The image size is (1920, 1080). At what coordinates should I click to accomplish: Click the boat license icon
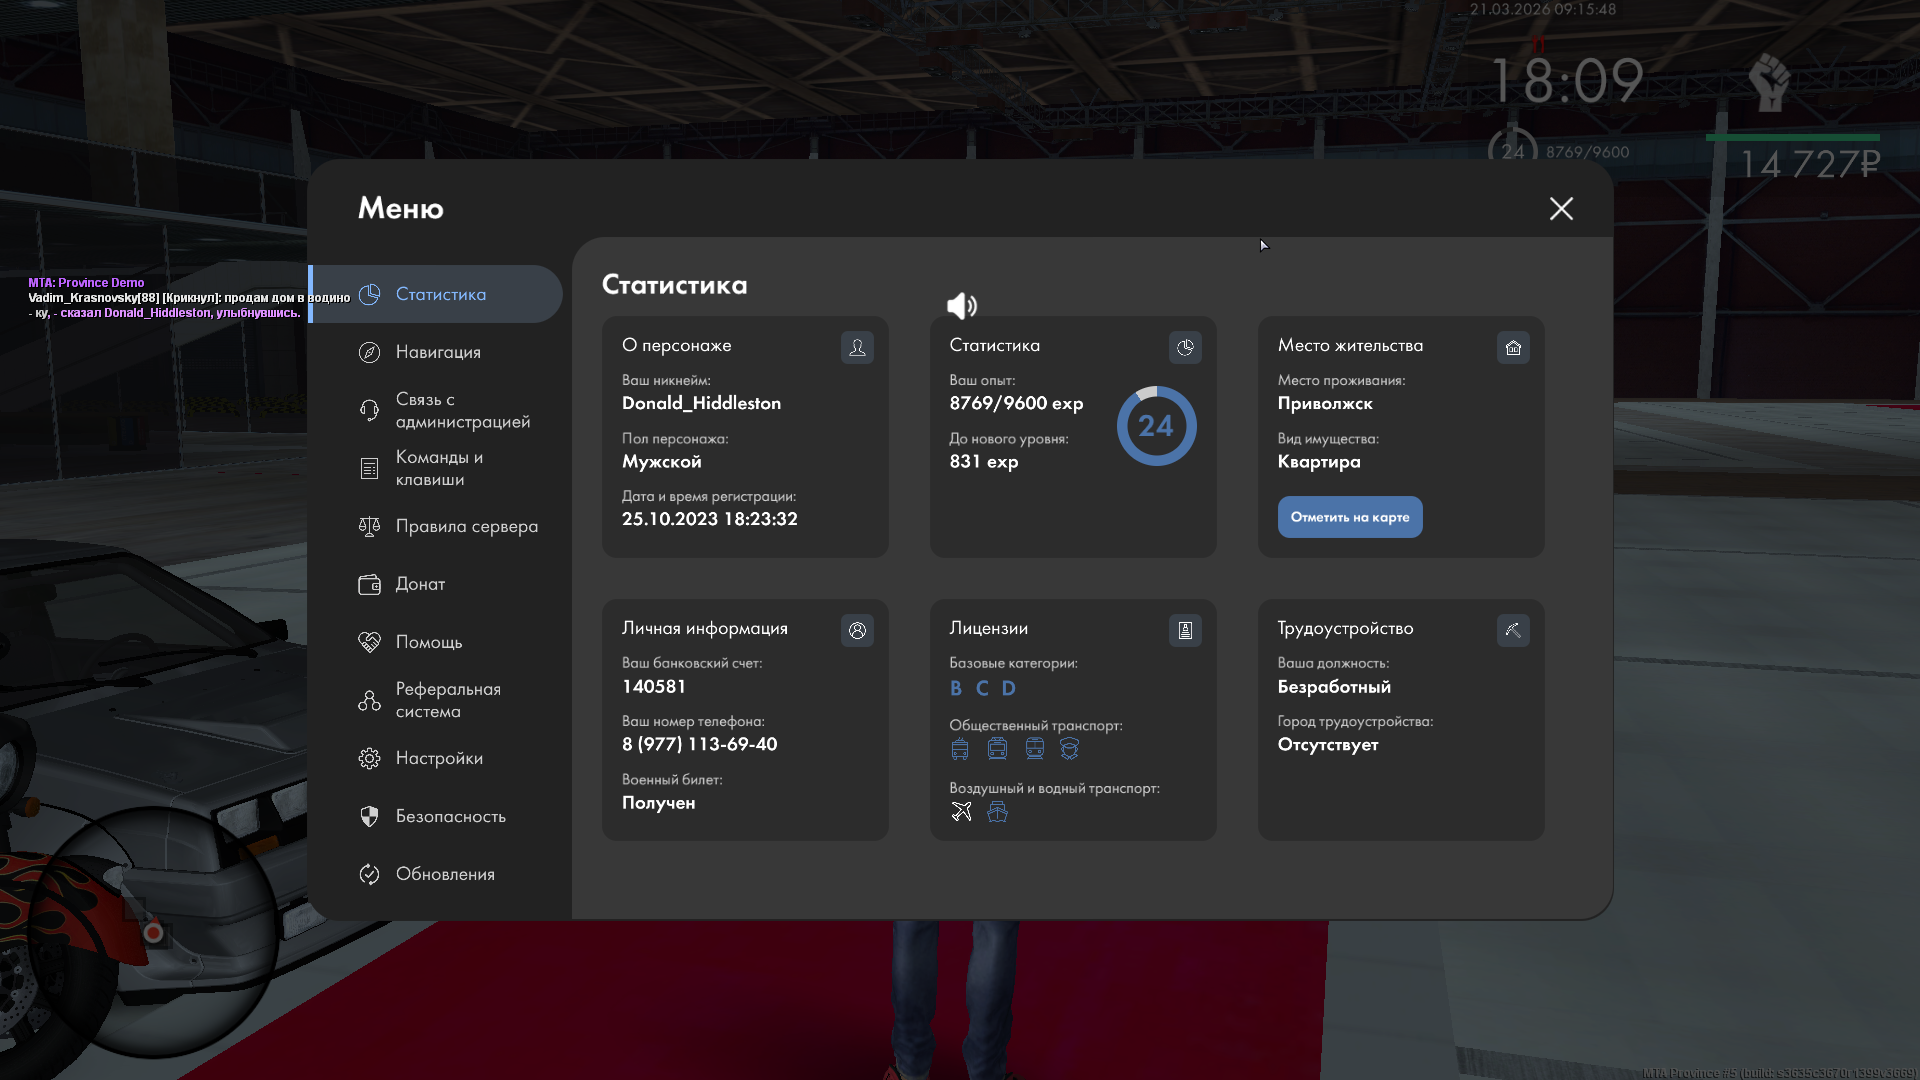[997, 811]
